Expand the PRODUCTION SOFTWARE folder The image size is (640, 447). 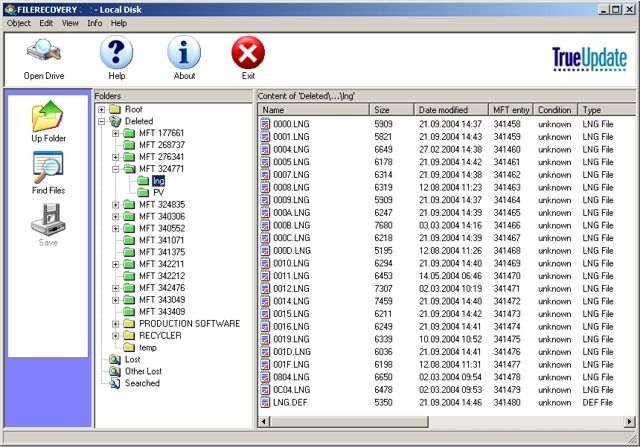click(116, 324)
